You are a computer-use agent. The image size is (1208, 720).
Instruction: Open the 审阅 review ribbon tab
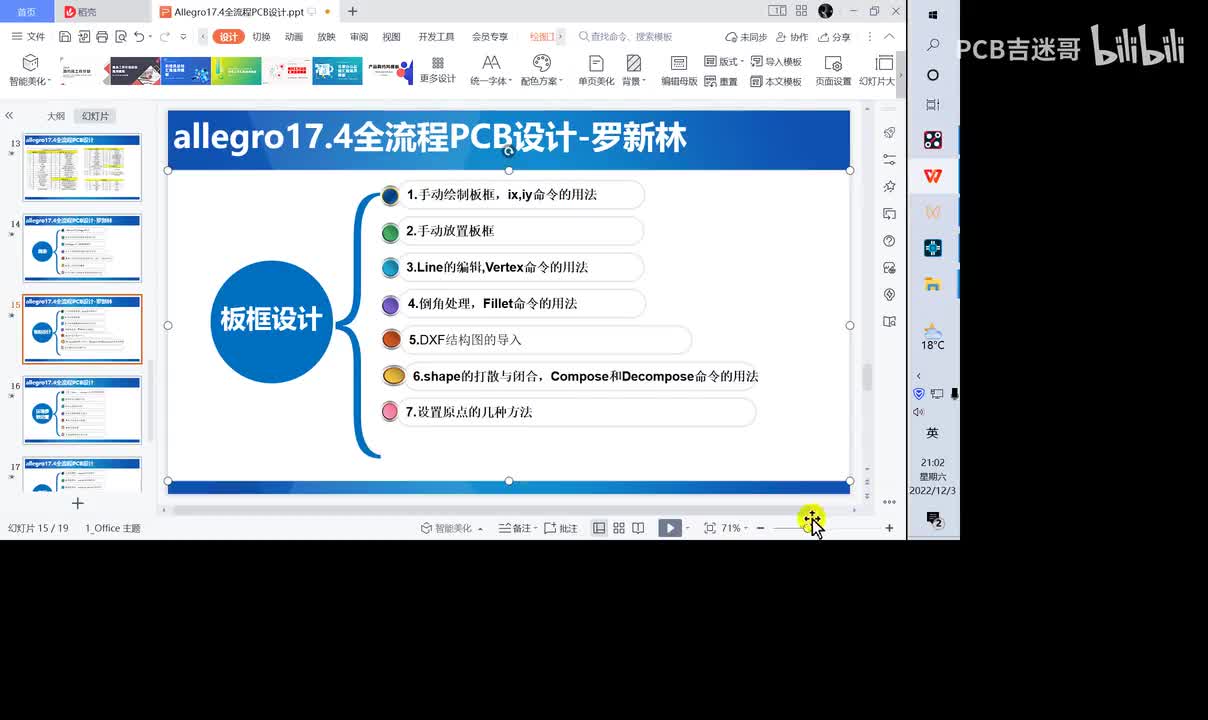point(359,37)
